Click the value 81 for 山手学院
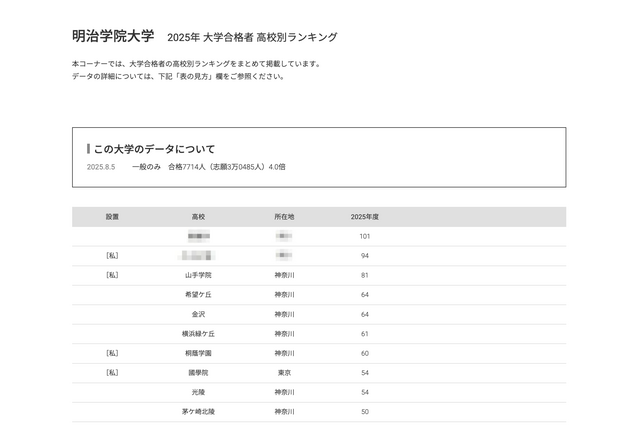This screenshot has width=640, height=426. pyautogui.click(x=364, y=275)
